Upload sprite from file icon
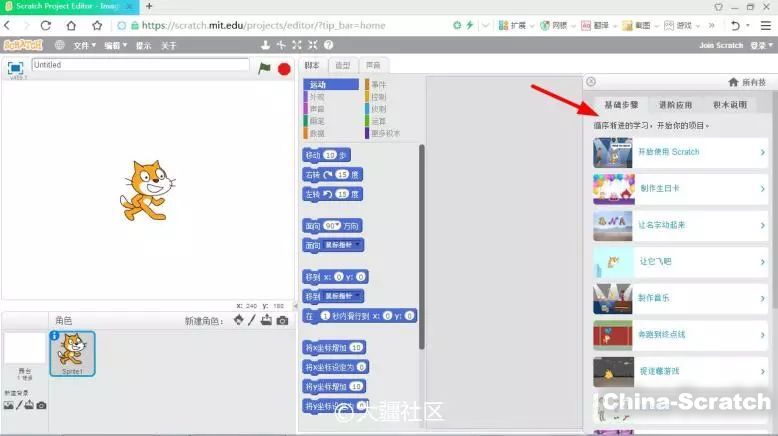 (x=266, y=320)
